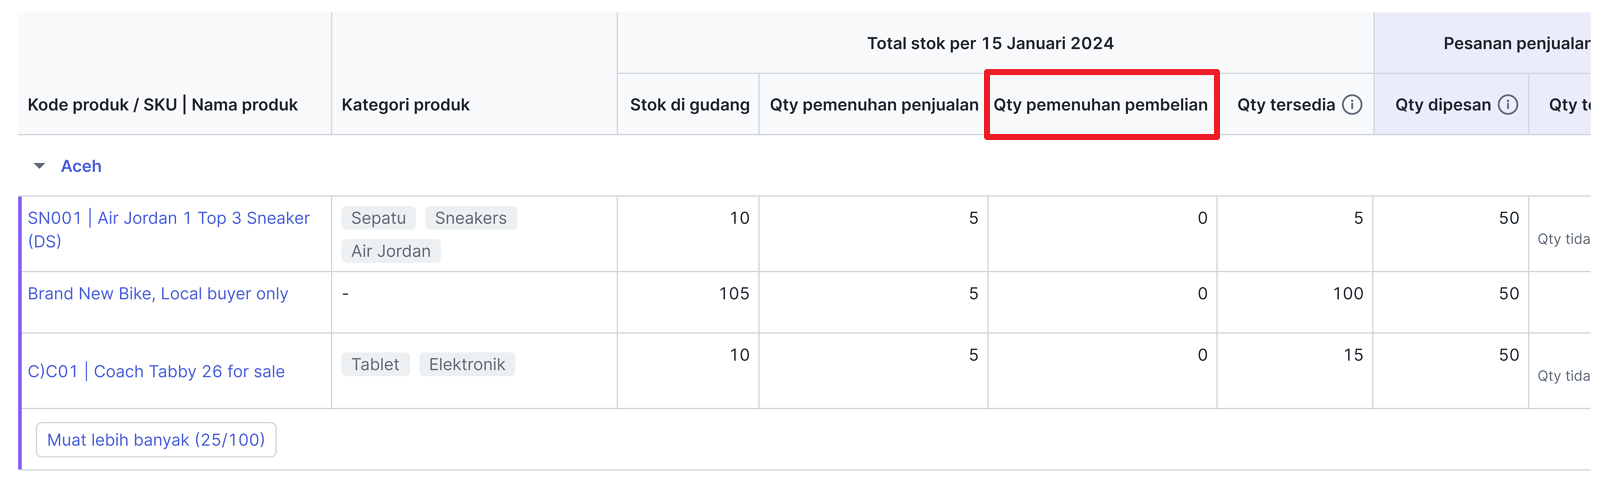Click Kode produk / SKU column header
Viewport: 1619px width, 480px height.
102,105
